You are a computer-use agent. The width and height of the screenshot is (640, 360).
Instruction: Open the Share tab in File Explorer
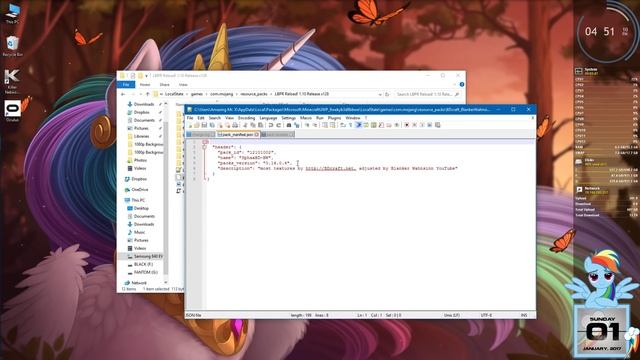[164, 84]
